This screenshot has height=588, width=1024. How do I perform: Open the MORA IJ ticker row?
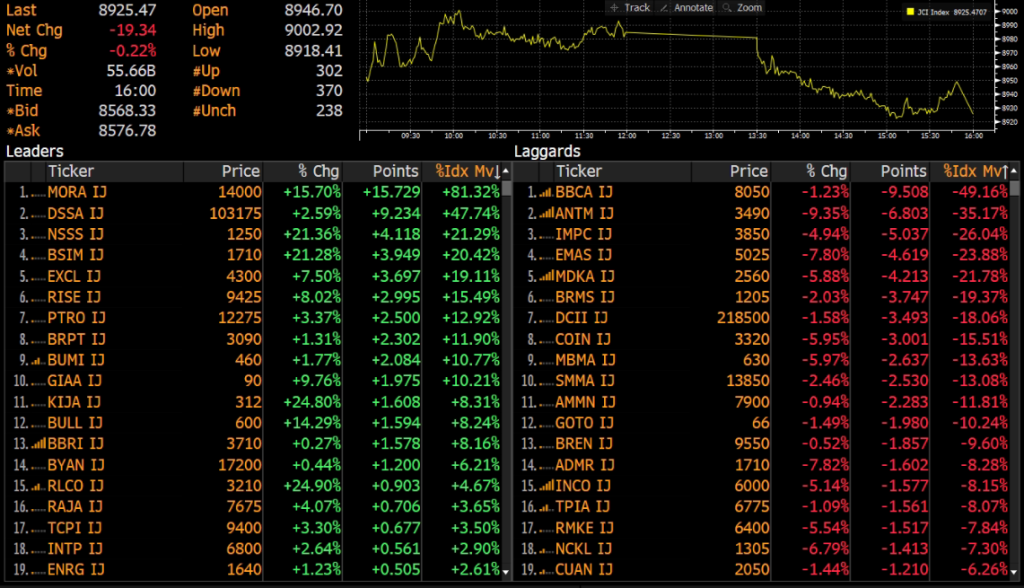tap(75, 192)
